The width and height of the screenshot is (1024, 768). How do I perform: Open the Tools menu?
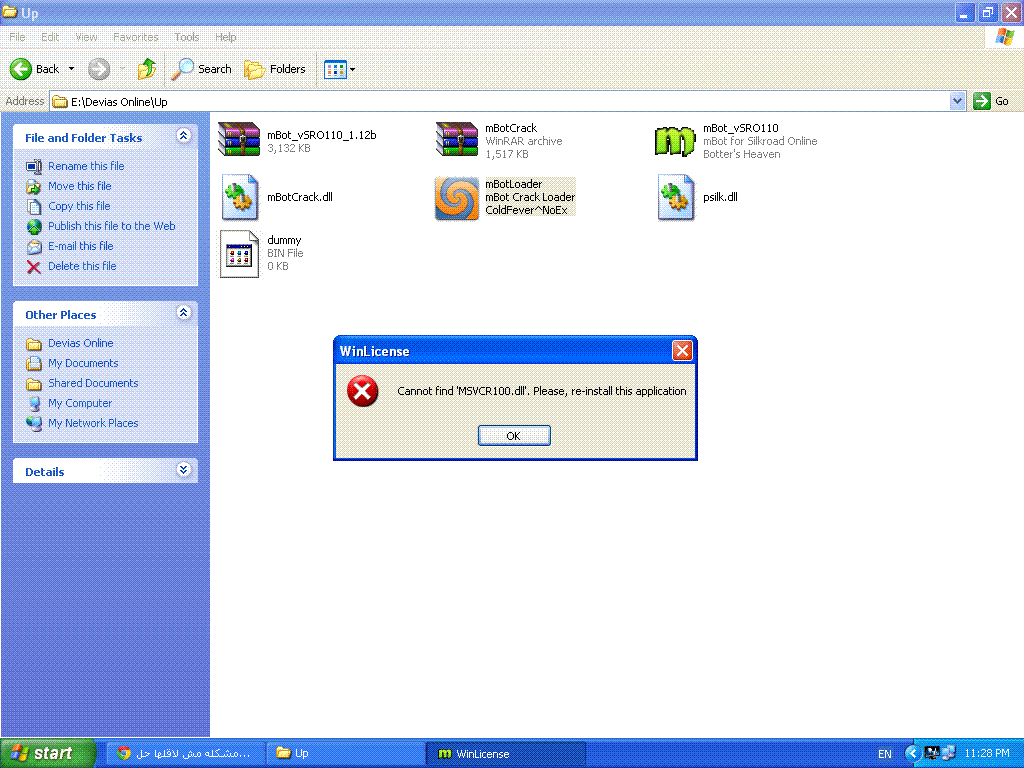pyautogui.click(x=187, y=37)
